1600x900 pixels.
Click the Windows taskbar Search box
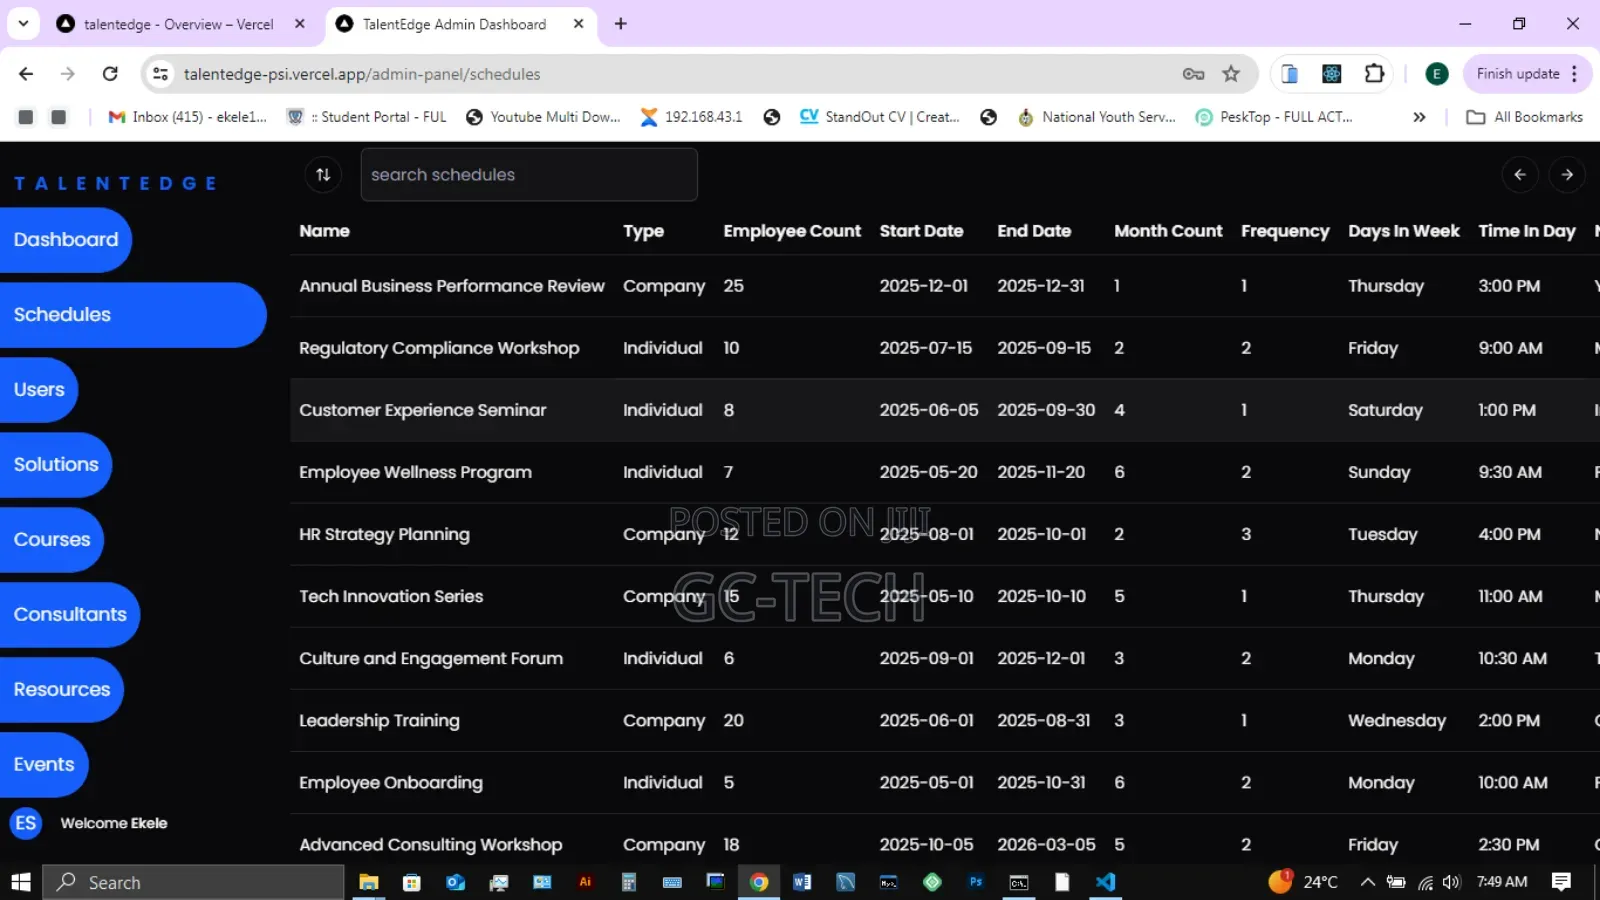(x=194, y=882)
